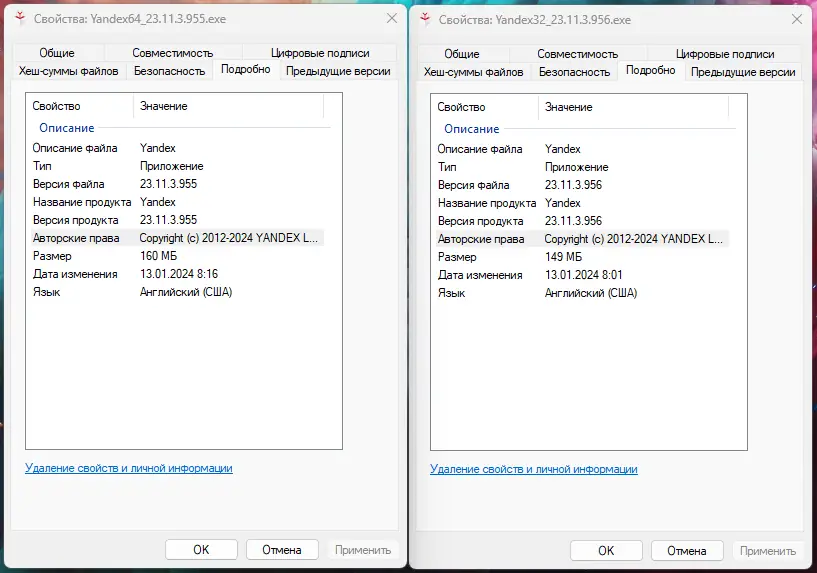Click Значение column header in Yandex32 window
Viewport: 817px width, 573px height.
(x=569, y=107)
